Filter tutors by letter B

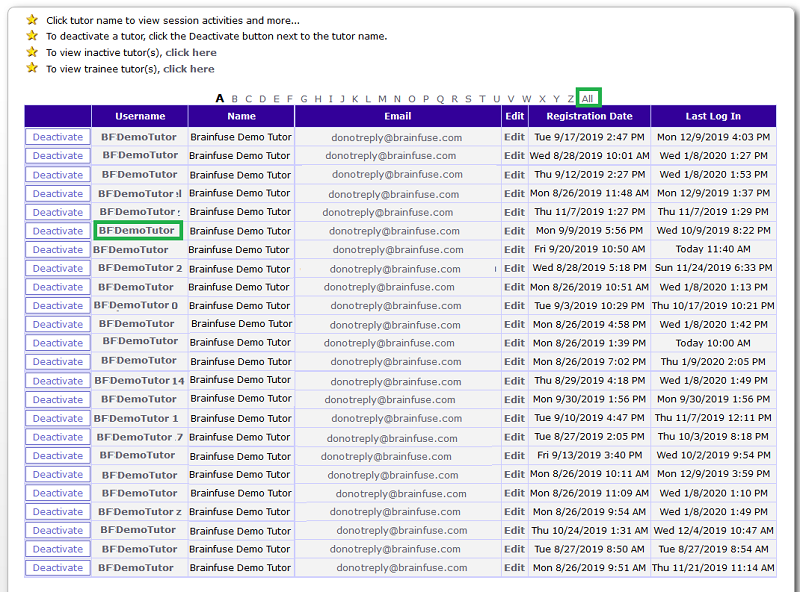pyautogui.click(x=235, y=99)
